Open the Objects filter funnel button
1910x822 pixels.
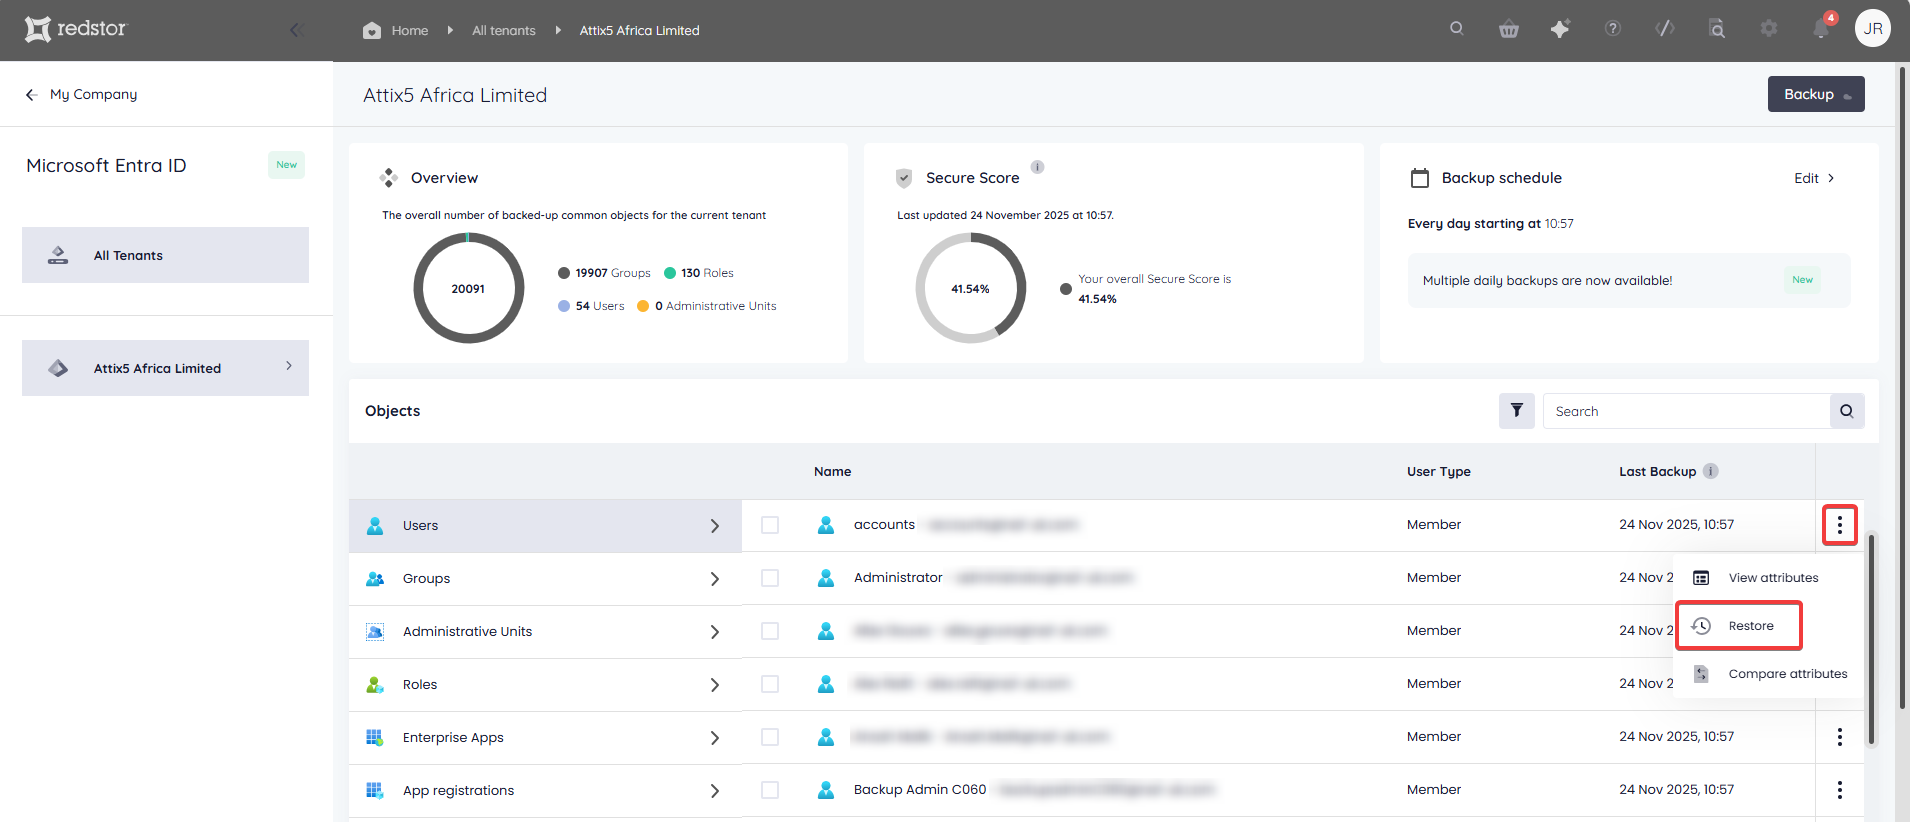click(x=1517, y=411)
